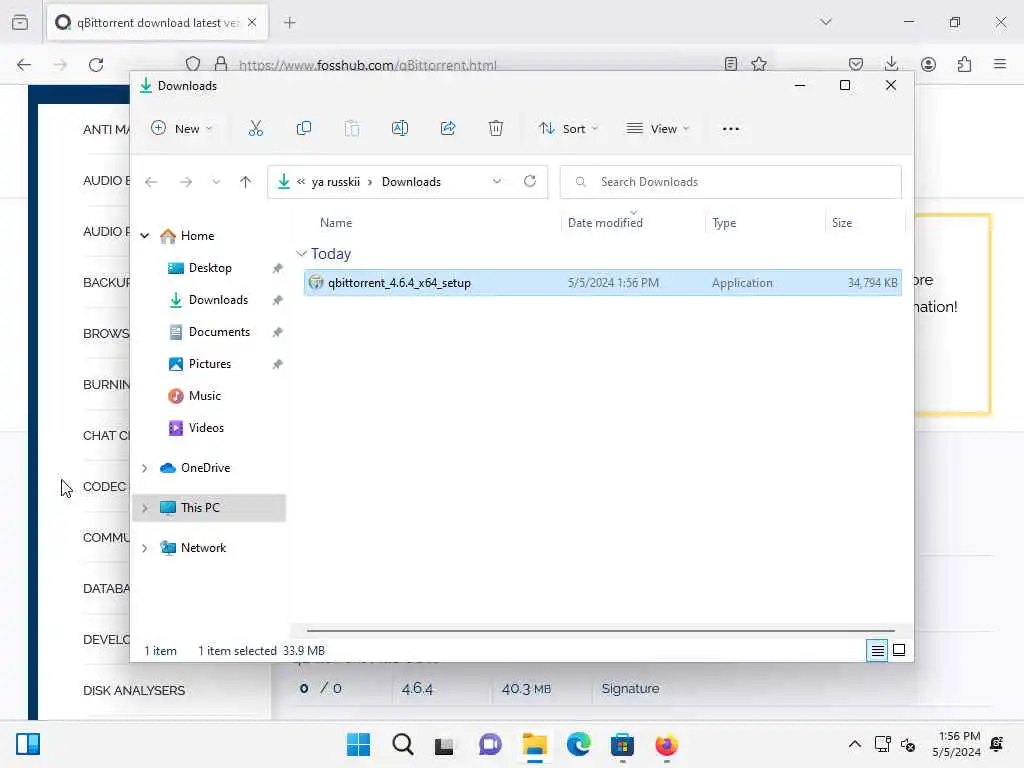
Task: Open the New item dropdown
Action: [x=182, y=129]
